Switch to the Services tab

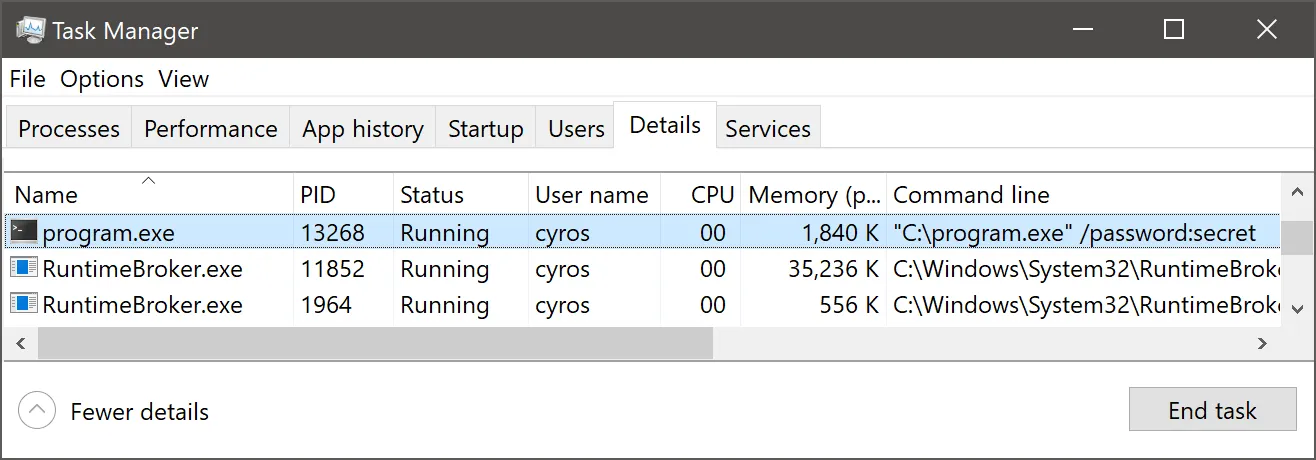768,129
